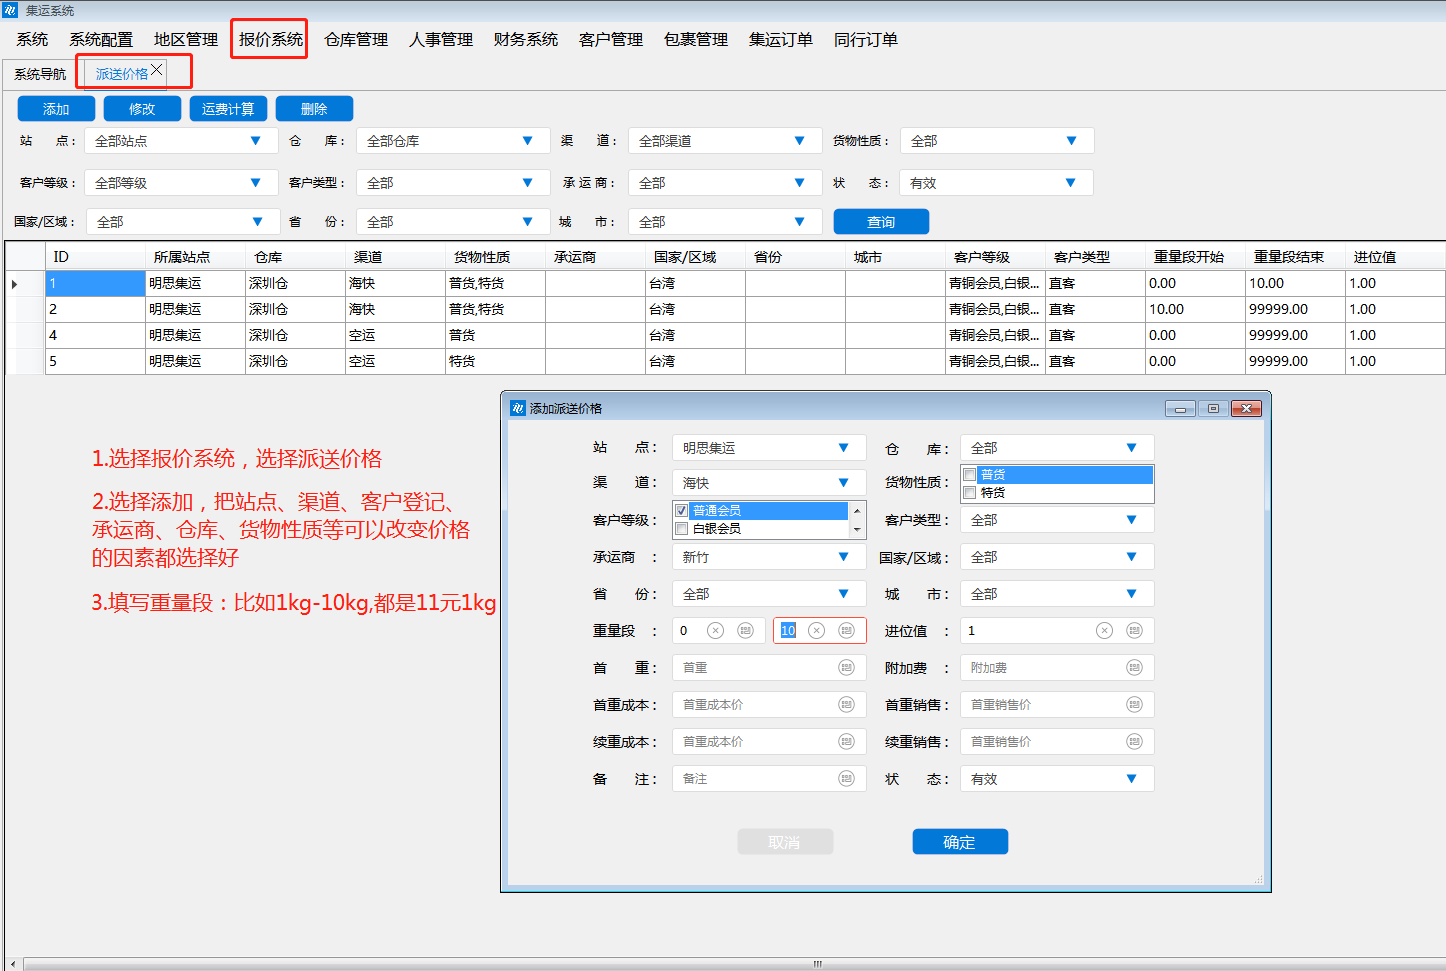
Task: Click keypad icon in 首重销售 field
Action: click(x=1134, y=705)
